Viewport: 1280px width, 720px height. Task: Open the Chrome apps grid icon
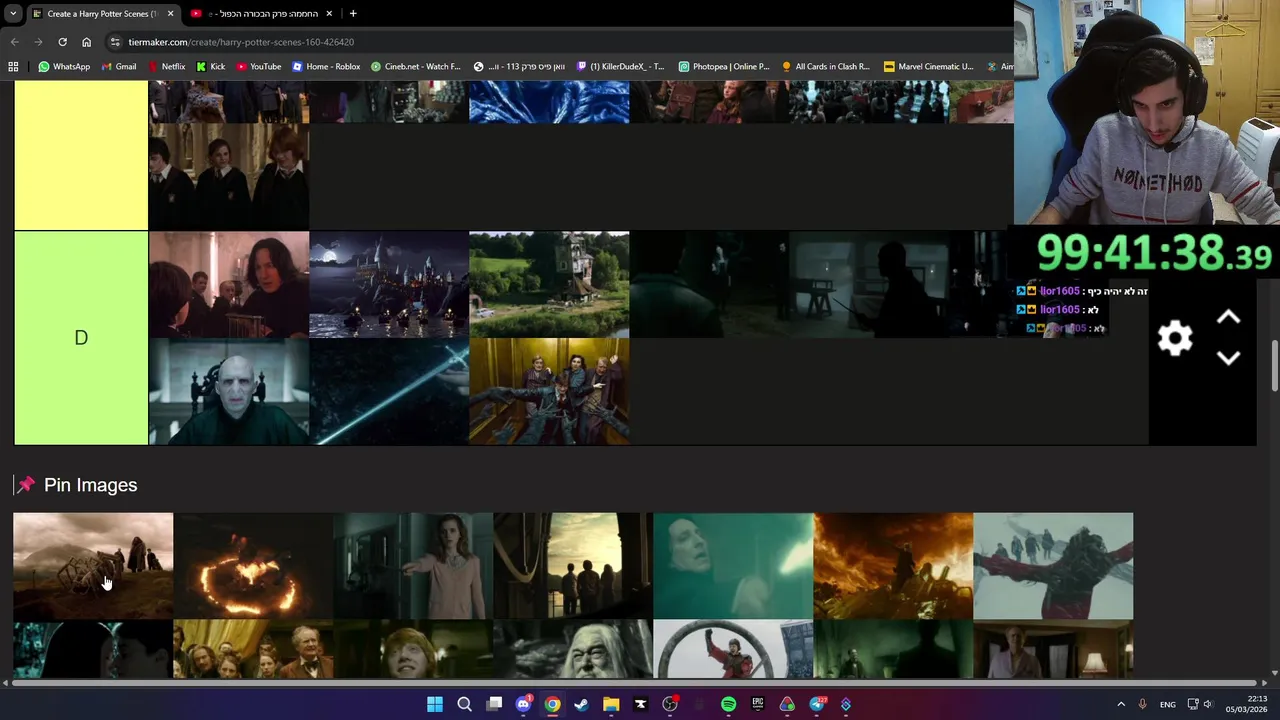tap(13, 67)
